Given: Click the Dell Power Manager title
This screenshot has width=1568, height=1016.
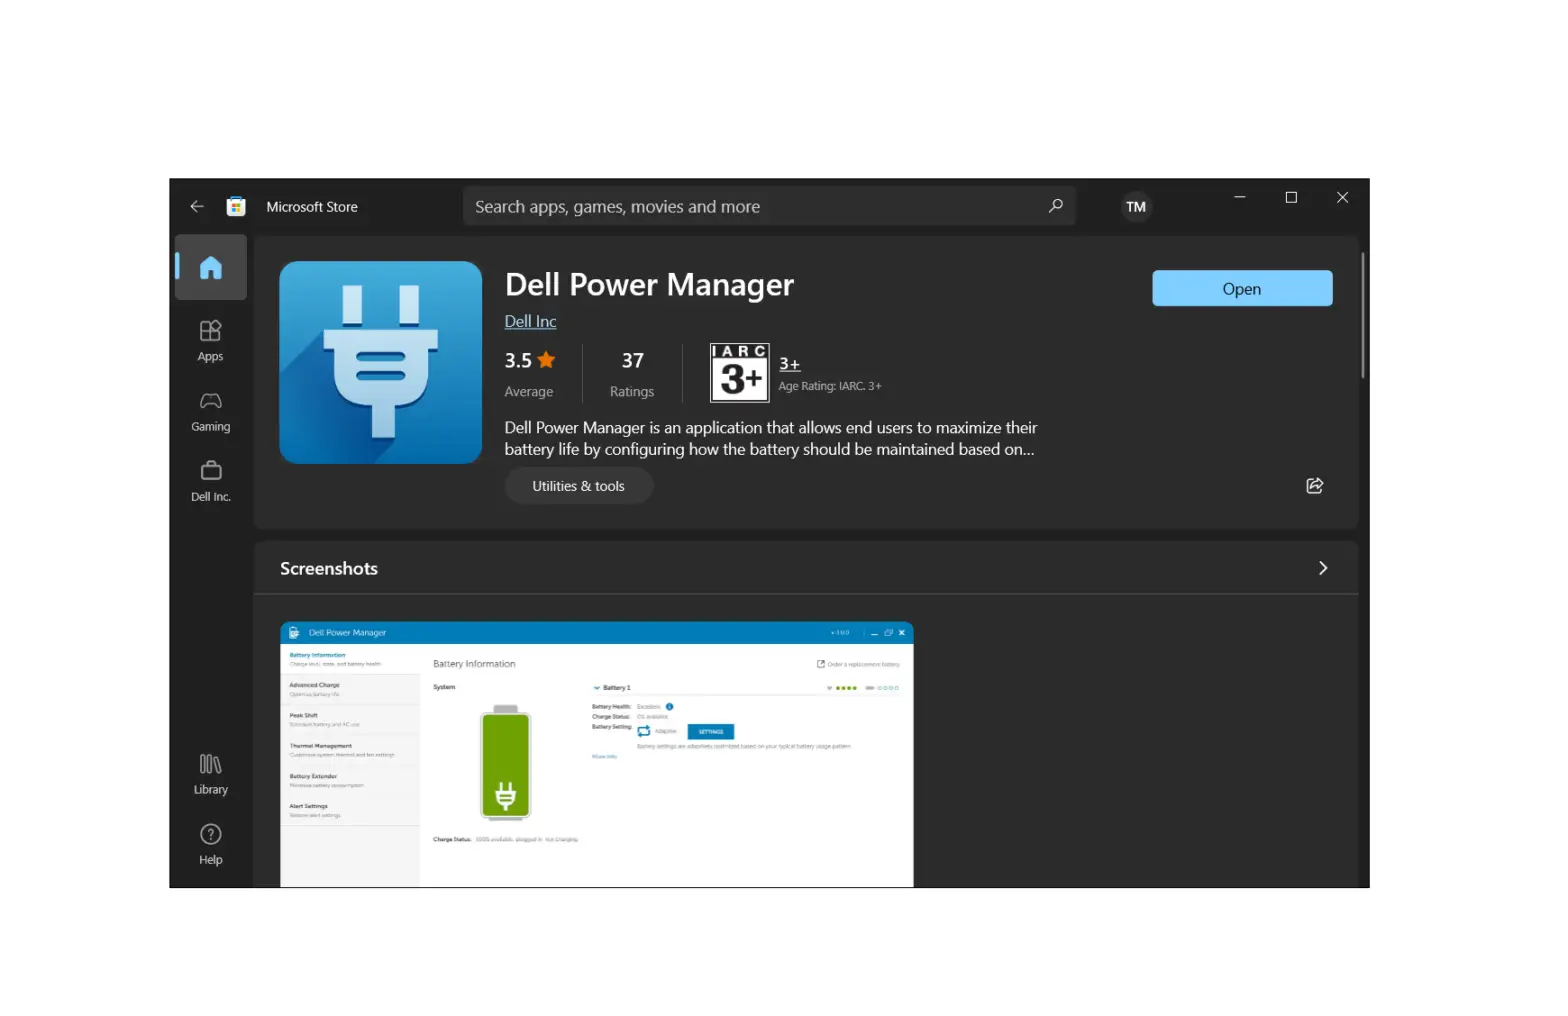Looking at the screenshot, I should [x=649, y=285].
